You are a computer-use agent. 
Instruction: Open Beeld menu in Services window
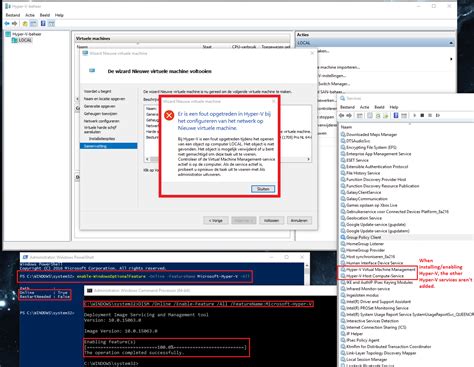[x=379, y=107]
